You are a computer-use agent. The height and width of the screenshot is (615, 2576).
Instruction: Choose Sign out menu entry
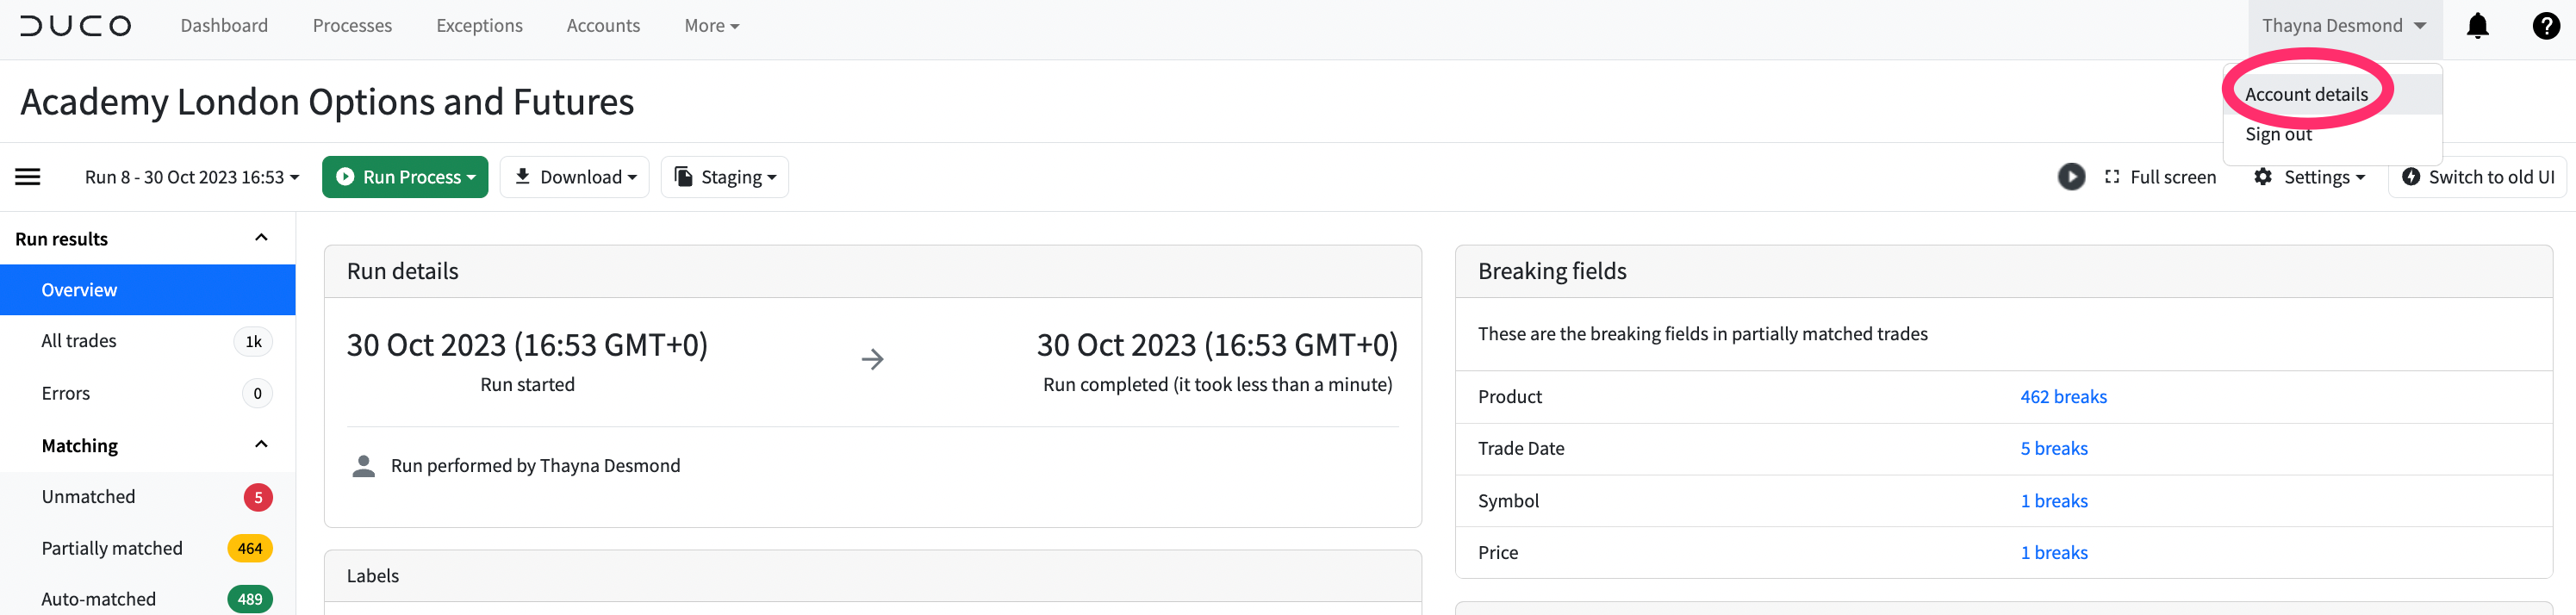point(2278,134)
